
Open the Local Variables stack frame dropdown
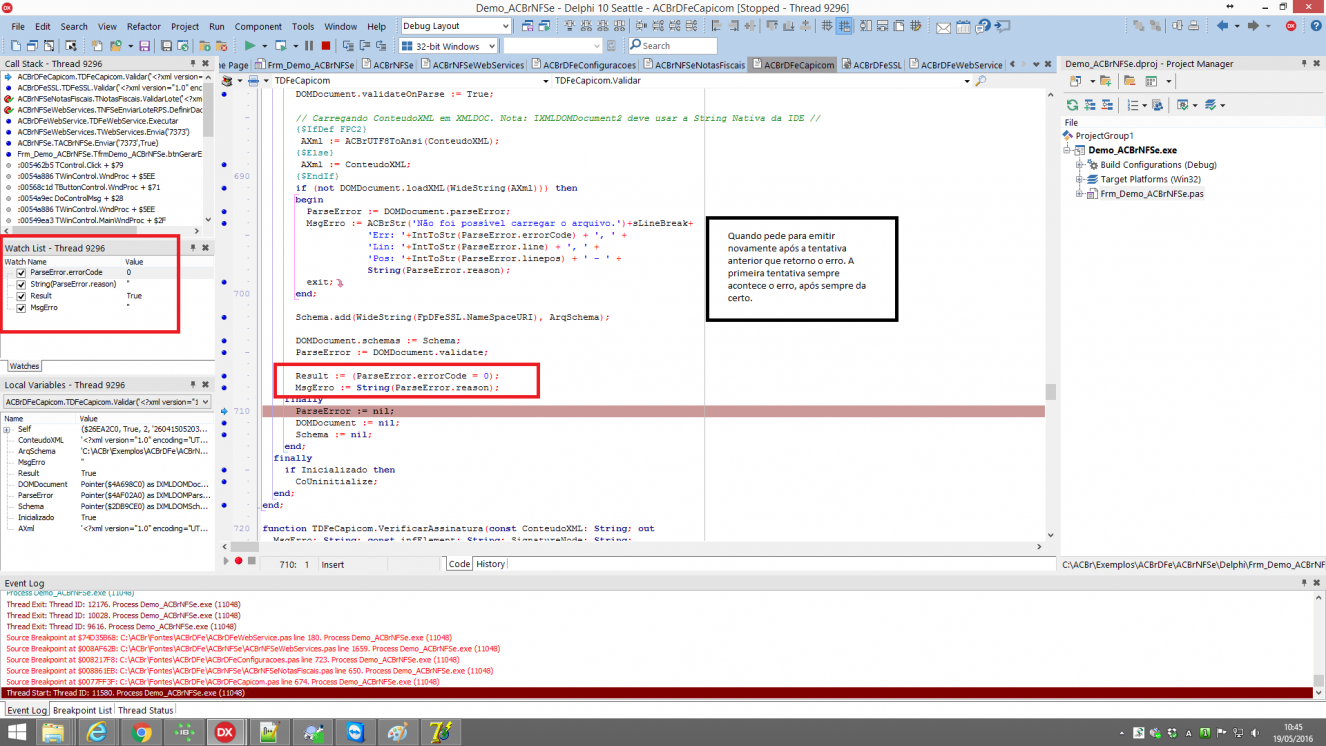point(205,402)
